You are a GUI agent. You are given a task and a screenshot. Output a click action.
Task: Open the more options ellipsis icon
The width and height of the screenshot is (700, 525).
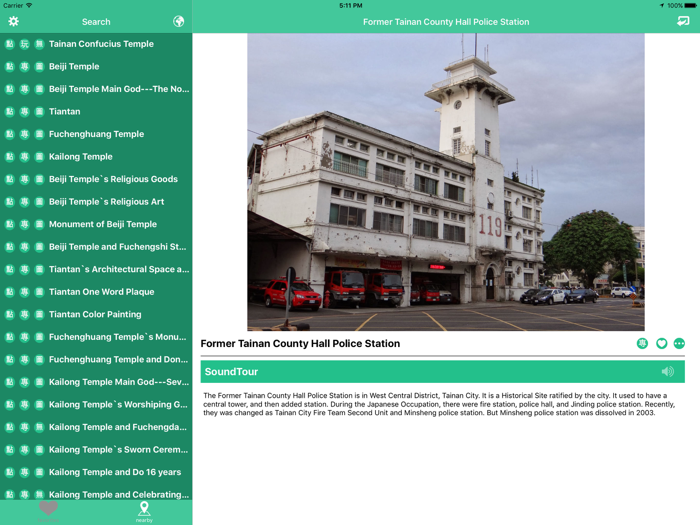pyautogui.click(x=679, y=344)
